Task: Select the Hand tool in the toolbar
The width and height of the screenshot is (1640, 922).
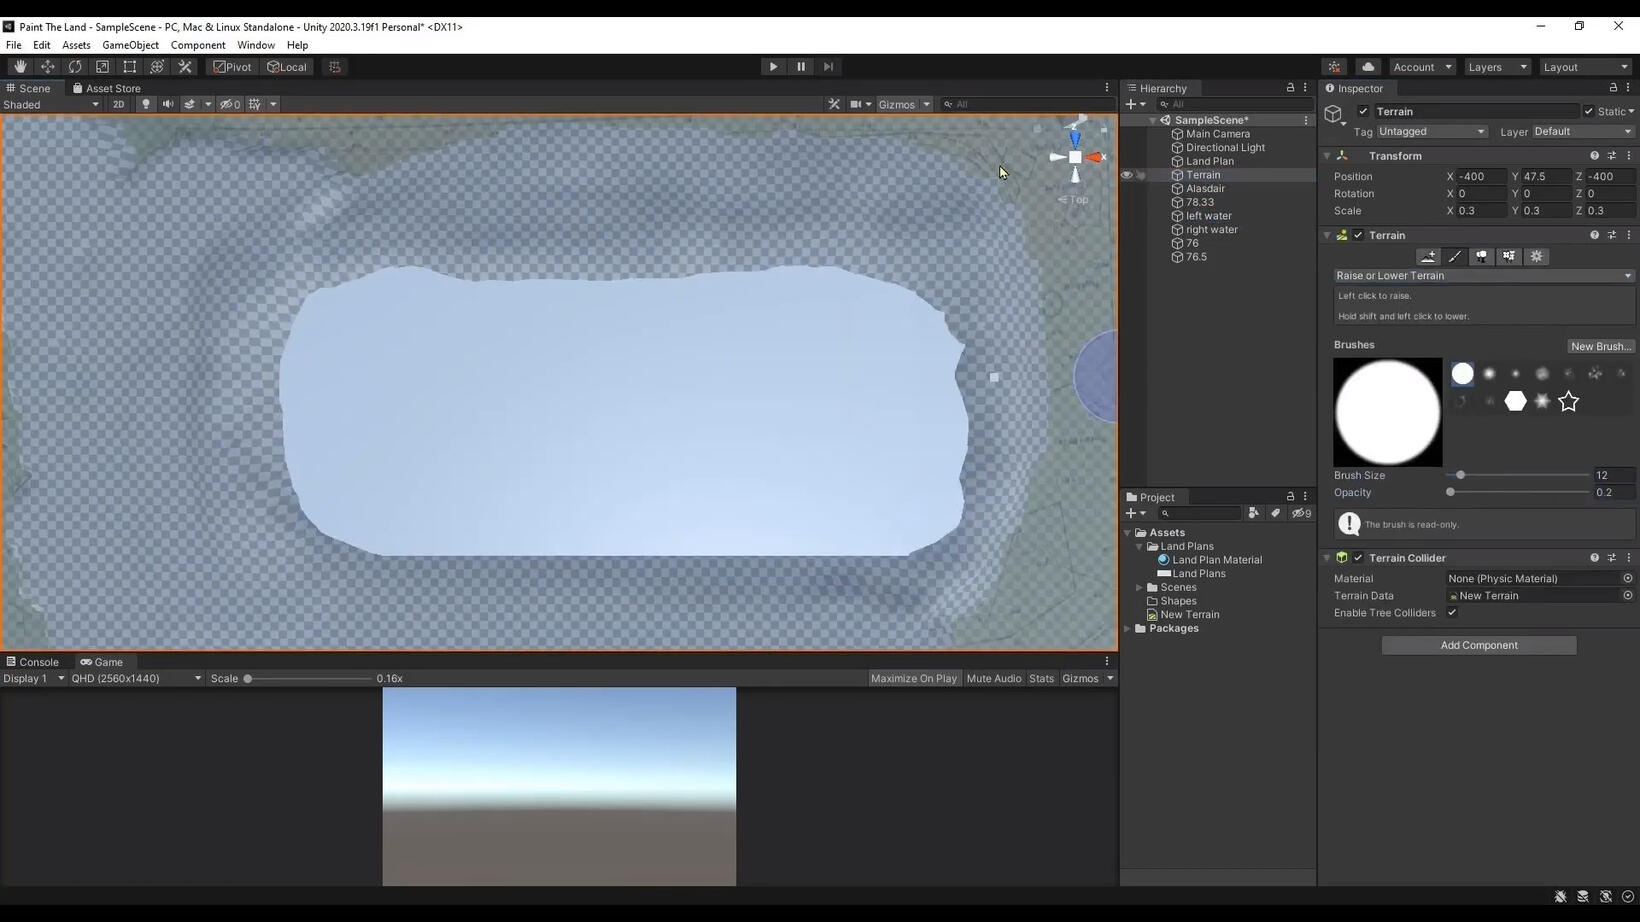Action: [x=20, y=66]
